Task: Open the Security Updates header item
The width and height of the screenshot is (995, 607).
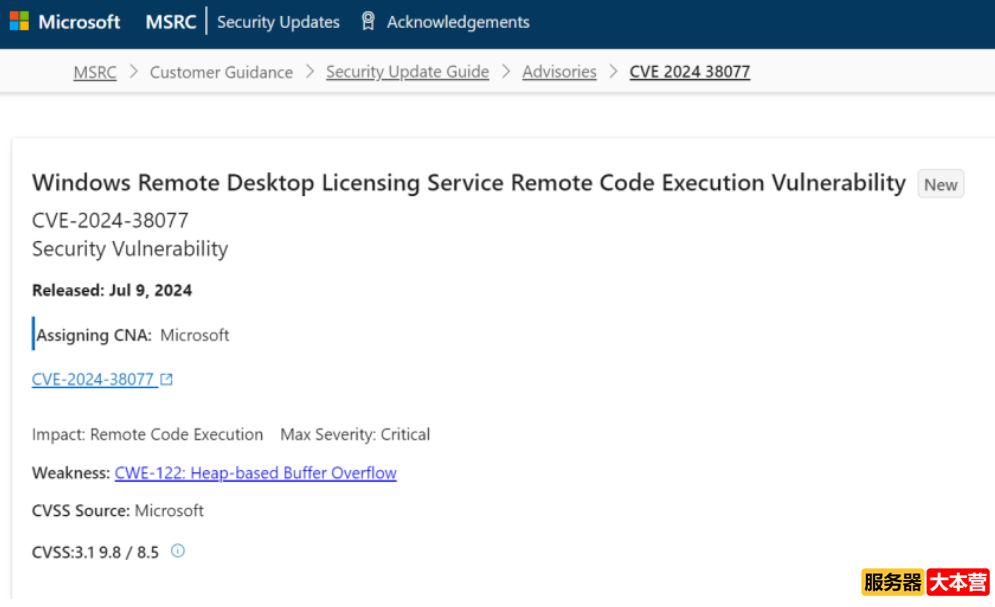Action: [278, 21]
